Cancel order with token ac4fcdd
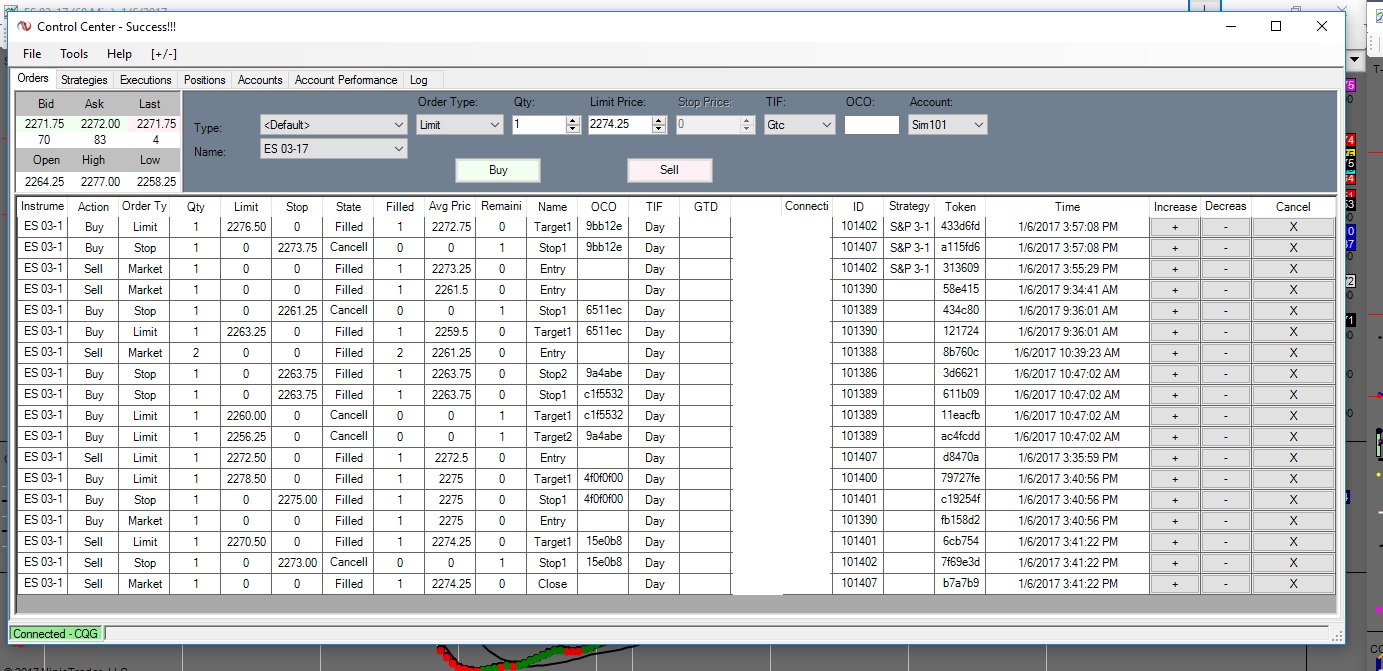 pyautogui.click(x=1293, y=437)
